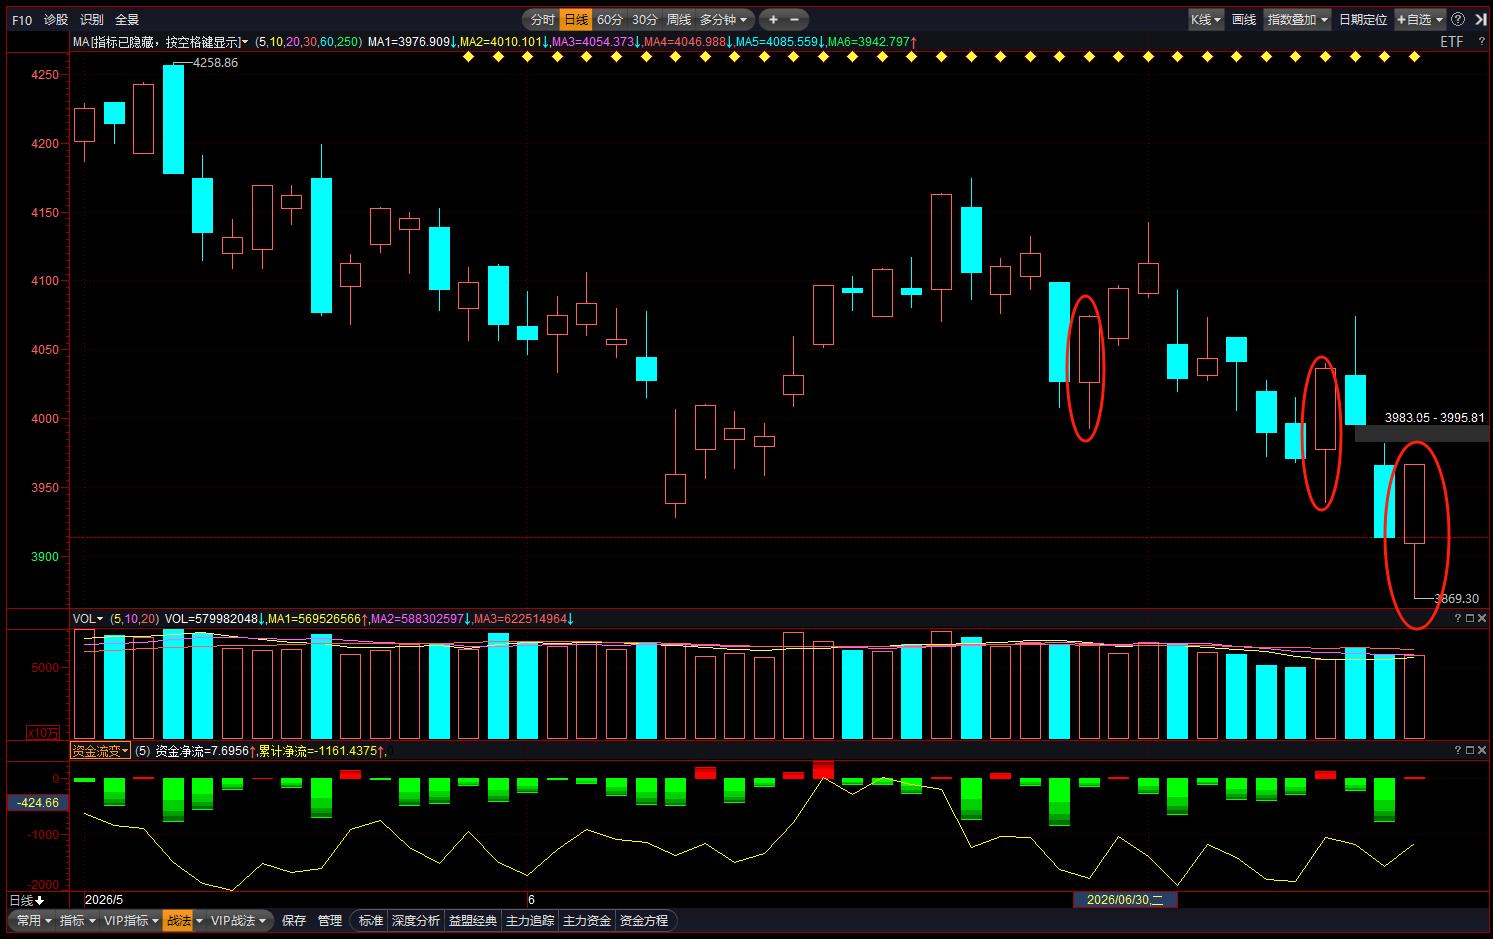Click the zoom-out minus icon in top toolbar
1493x939 pixels.
[x=795, y=19]
